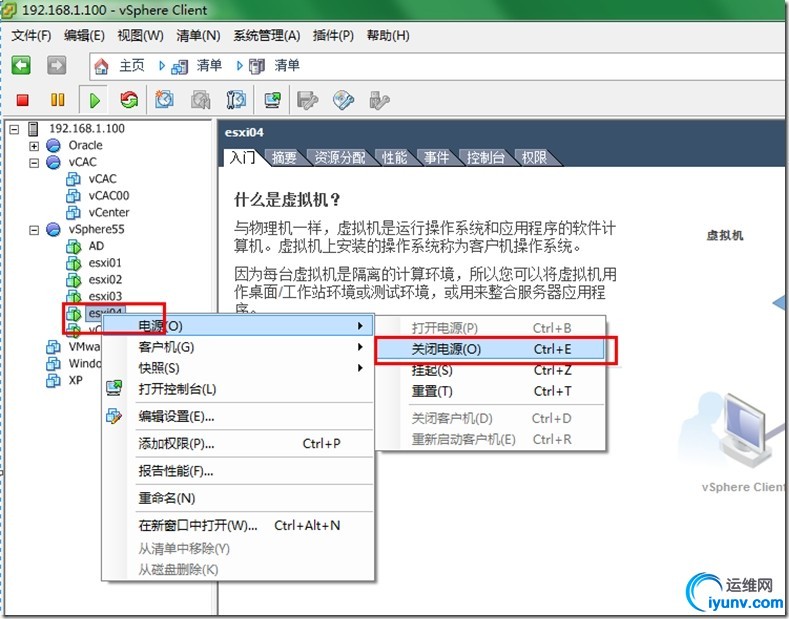Click the esxi01 VM icon
789x619 pixels.
pyautogui.click(x=73, y=263)
